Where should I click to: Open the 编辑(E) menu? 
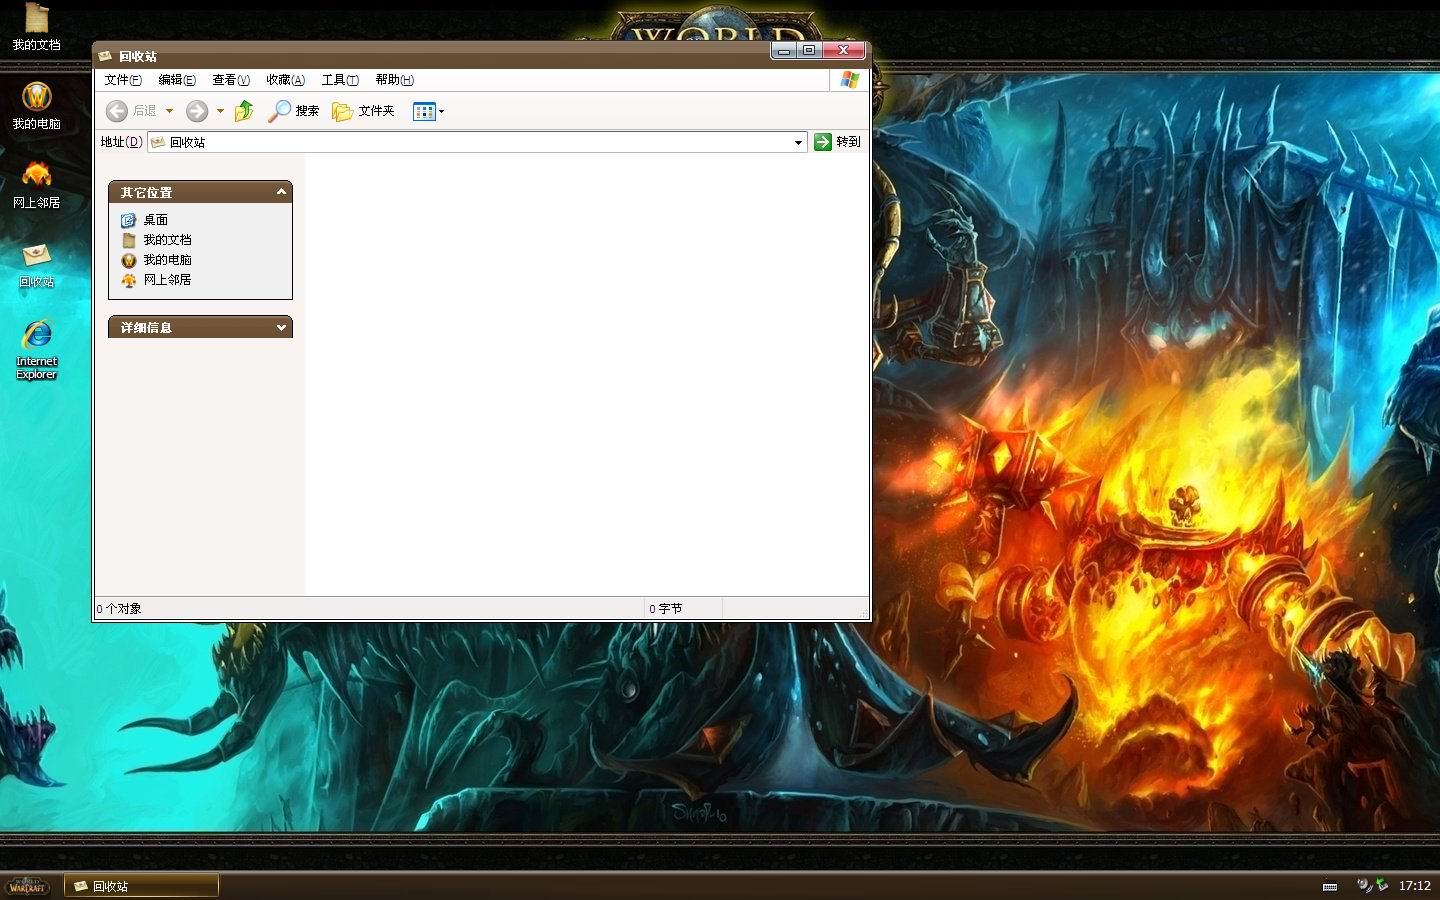coord(177,80)
